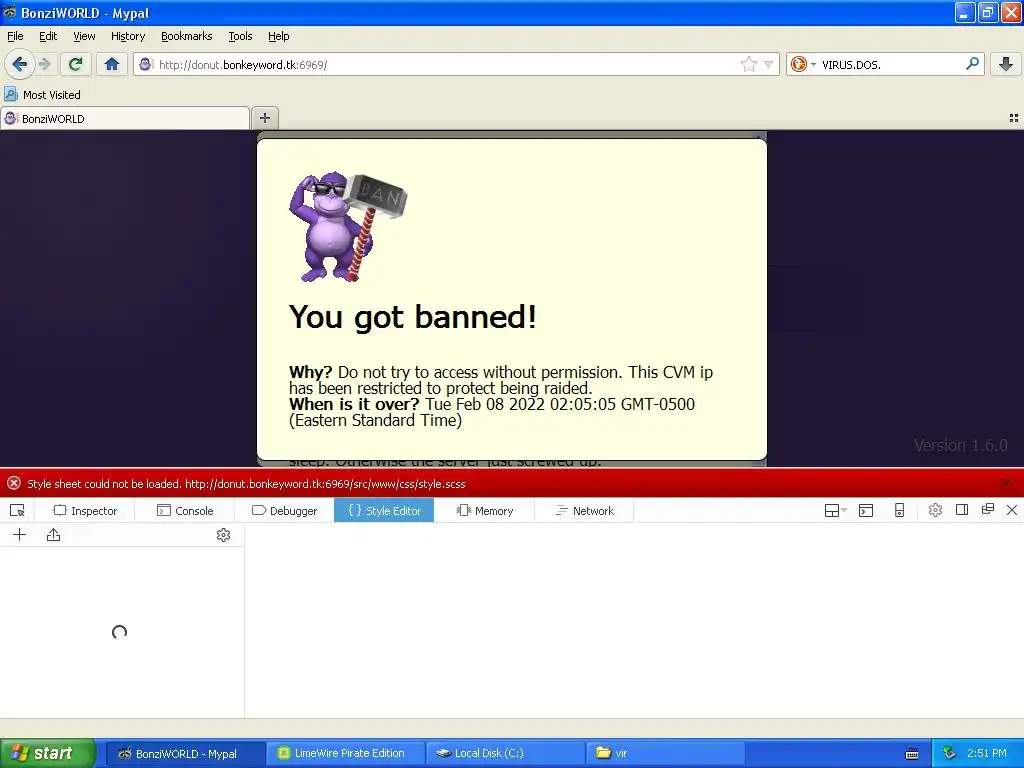This screenshot has height=768, width=1024.
Task: Show all tabs grid icon
Action: pyautogui.click(x=1014, y=118)
